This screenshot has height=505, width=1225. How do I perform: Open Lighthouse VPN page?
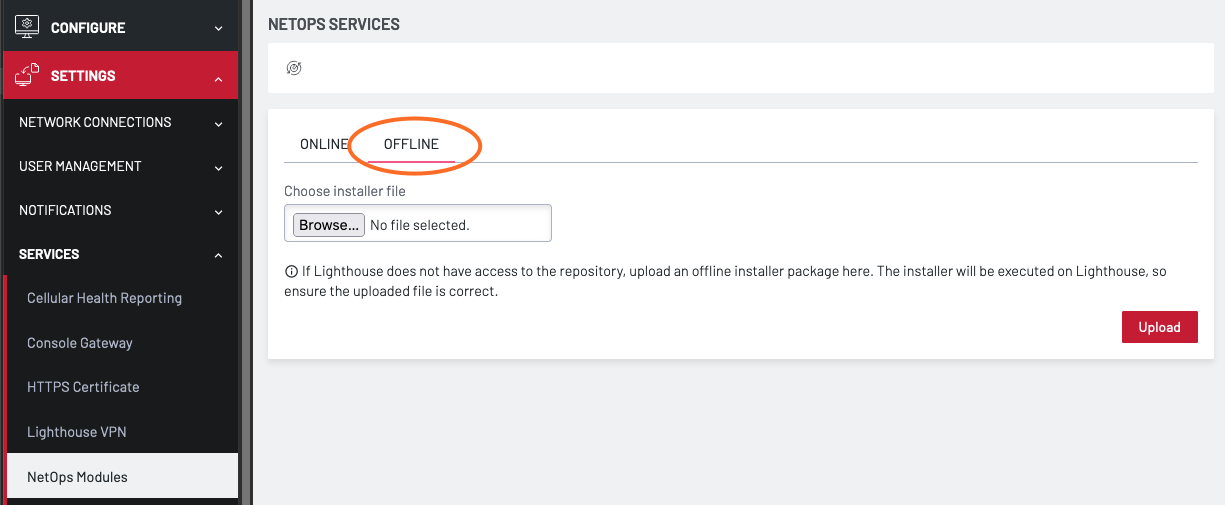point(122,432)
